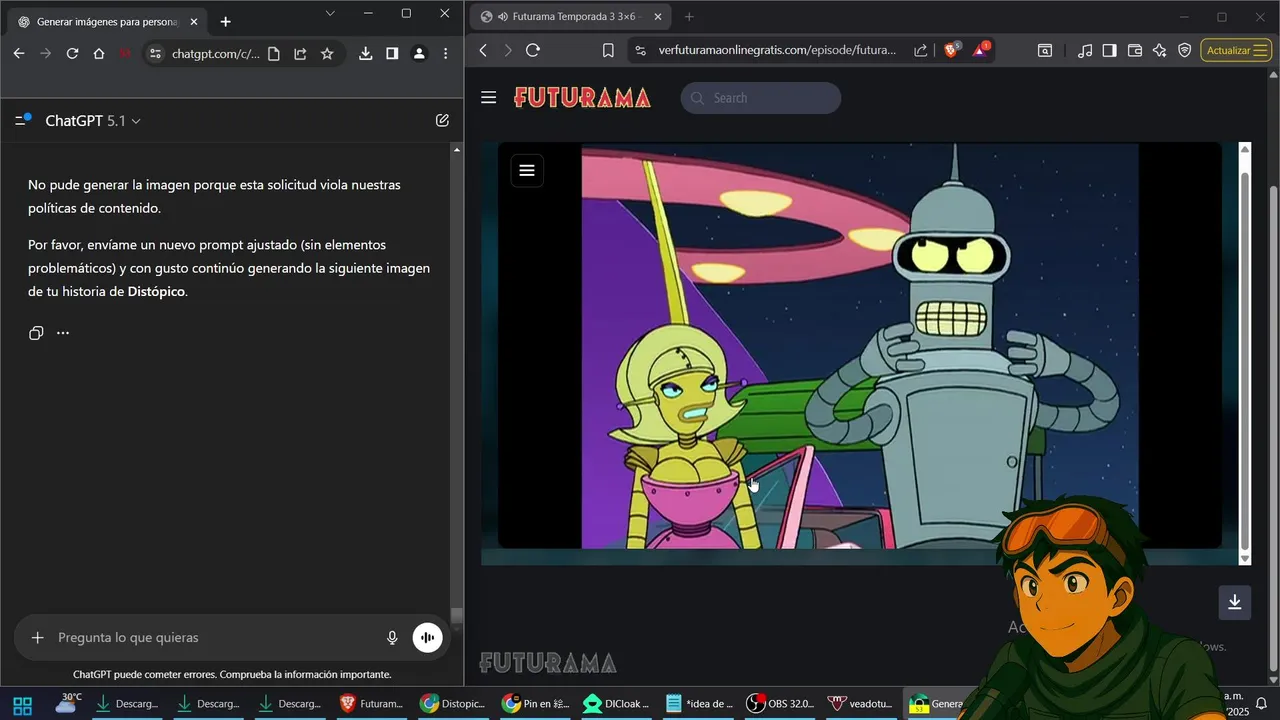Click the Futurama logo link
The height and width of the screenshot is (720, 1280).
(x=582, y=97)
